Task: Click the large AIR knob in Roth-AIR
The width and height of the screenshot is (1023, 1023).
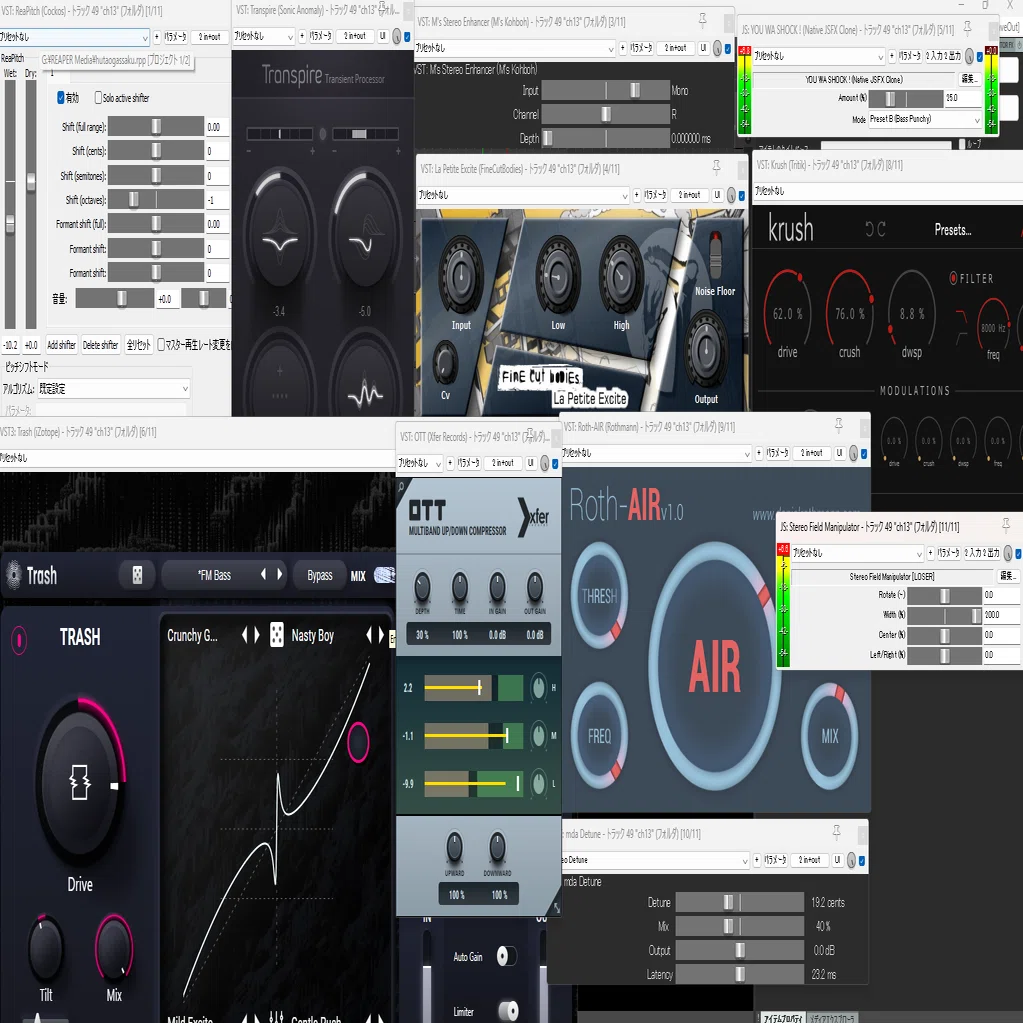Action: [x=714, y=666]
